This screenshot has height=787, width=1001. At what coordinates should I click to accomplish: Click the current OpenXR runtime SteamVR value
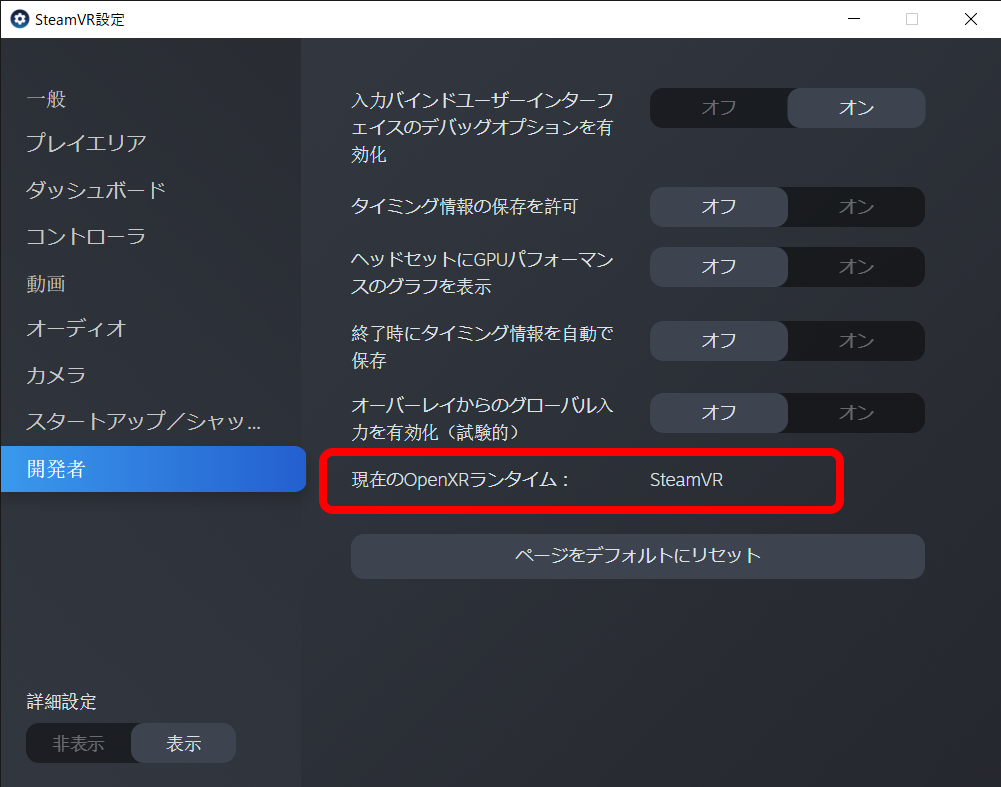686,480
